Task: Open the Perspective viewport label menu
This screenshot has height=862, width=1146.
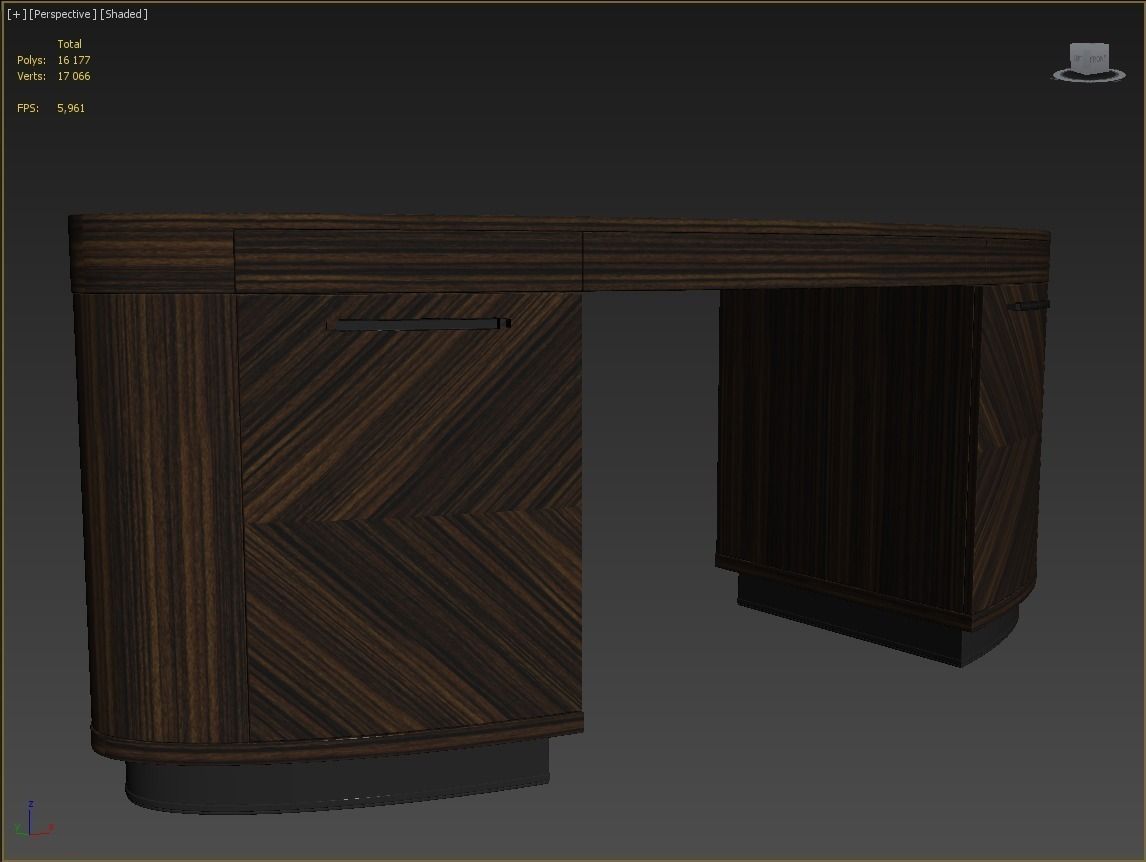Action: click(x=63, y=14)
